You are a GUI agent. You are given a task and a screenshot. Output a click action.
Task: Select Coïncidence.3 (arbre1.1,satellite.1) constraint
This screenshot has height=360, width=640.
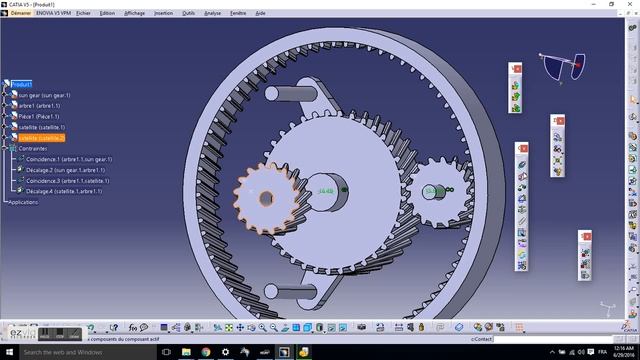click(67, 180)
